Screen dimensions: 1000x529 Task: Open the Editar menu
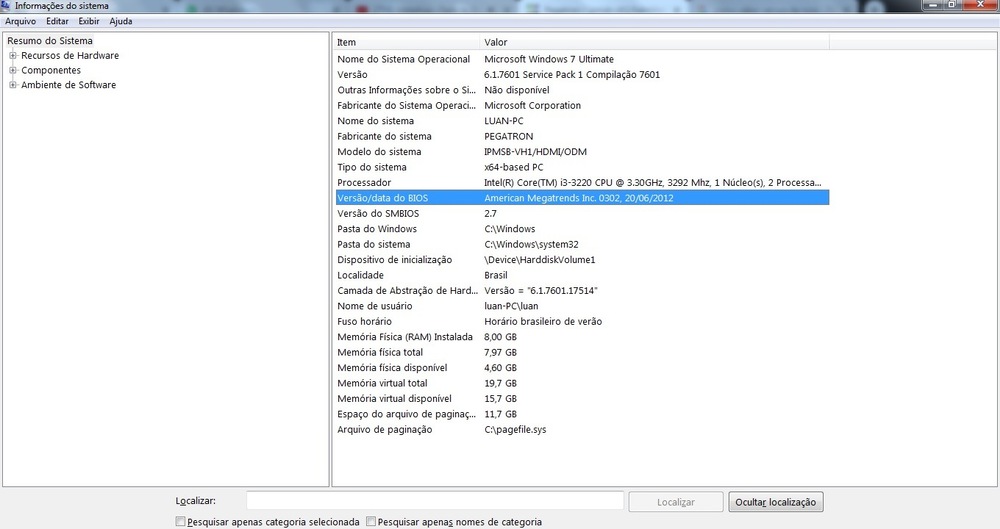tap(57, 21)
